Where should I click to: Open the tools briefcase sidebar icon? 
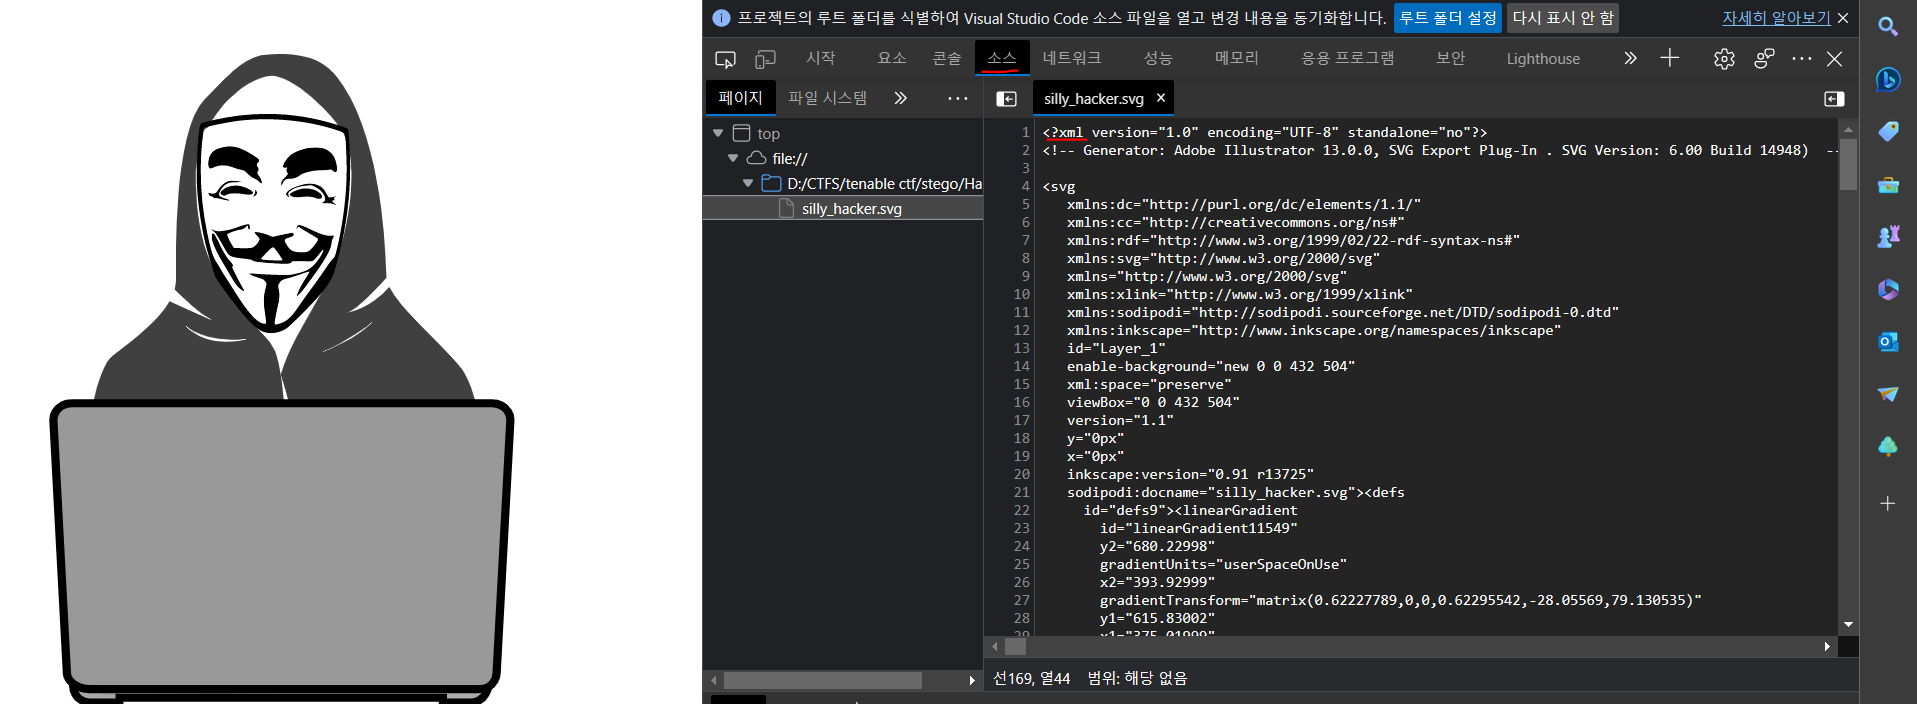pos(1888,185)
